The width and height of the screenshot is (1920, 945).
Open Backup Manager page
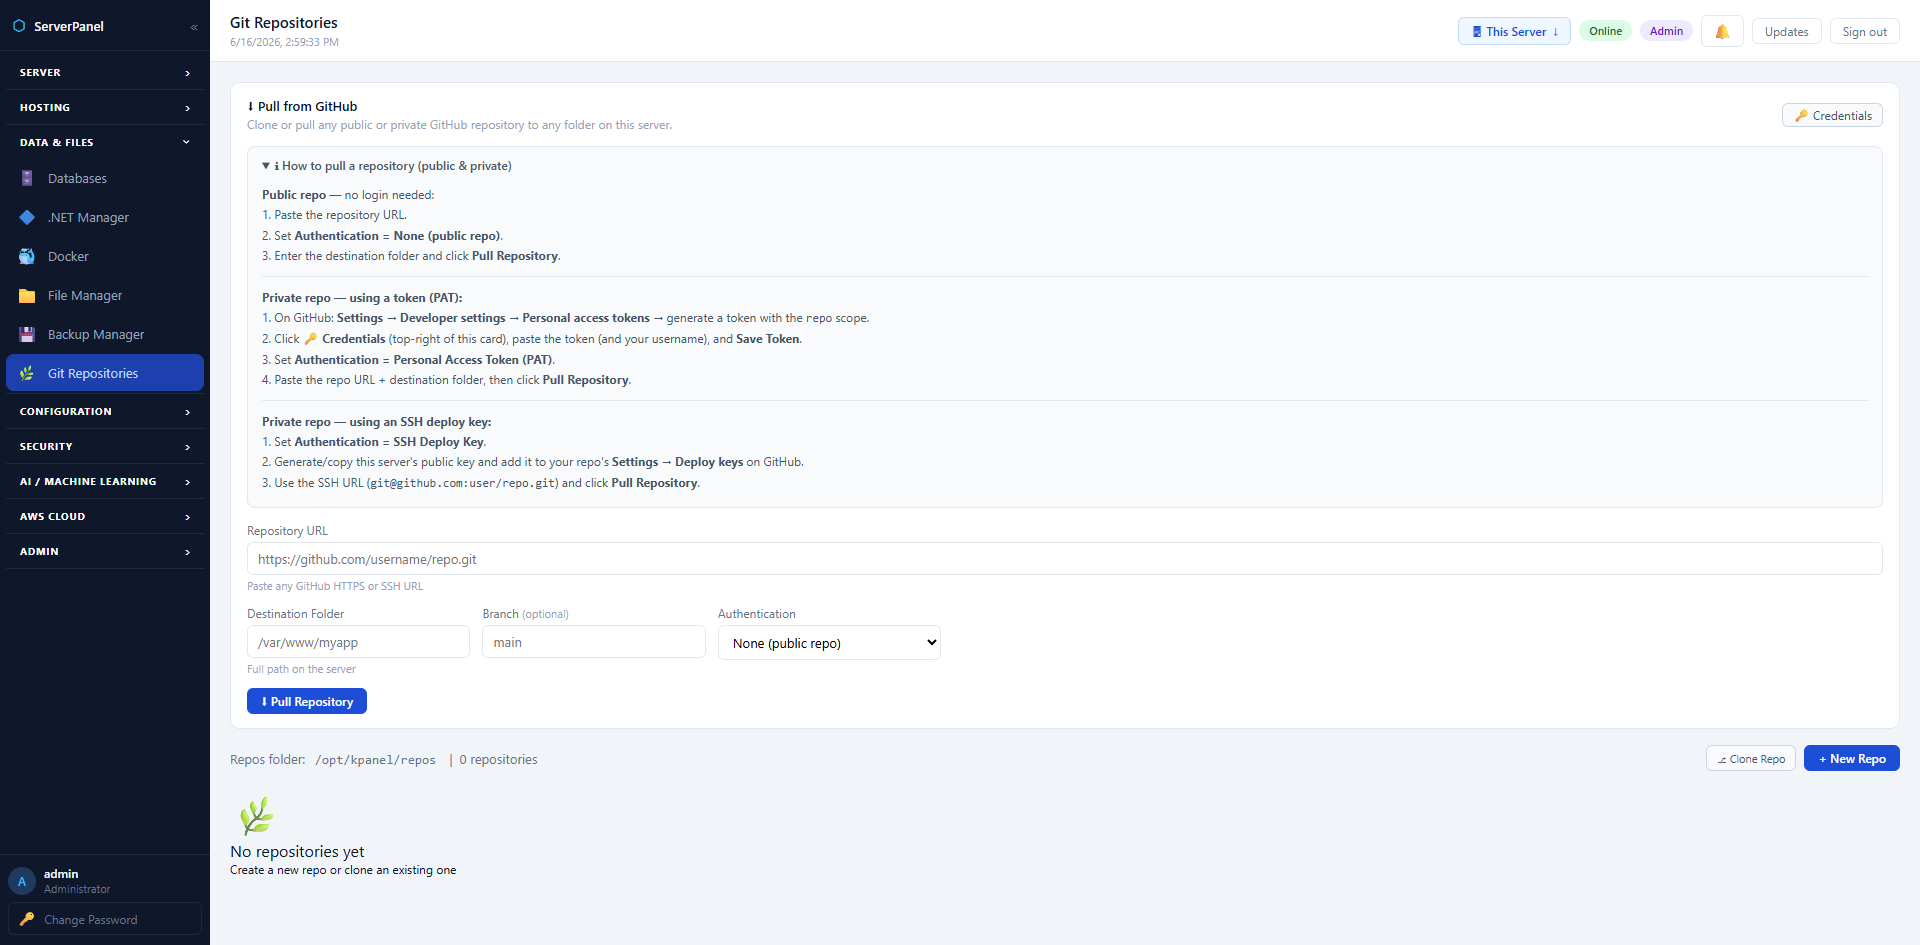105,334
